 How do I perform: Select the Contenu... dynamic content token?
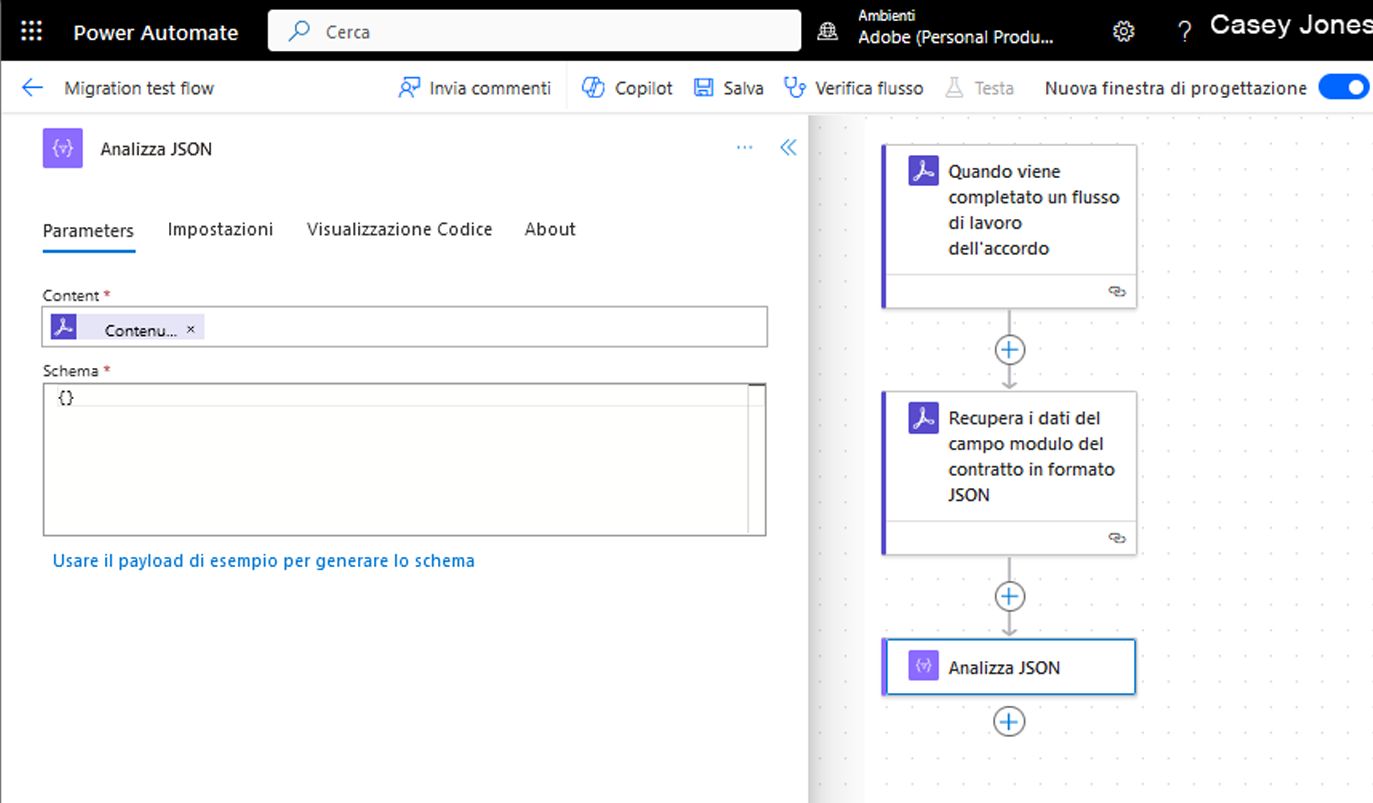(127, 328)
